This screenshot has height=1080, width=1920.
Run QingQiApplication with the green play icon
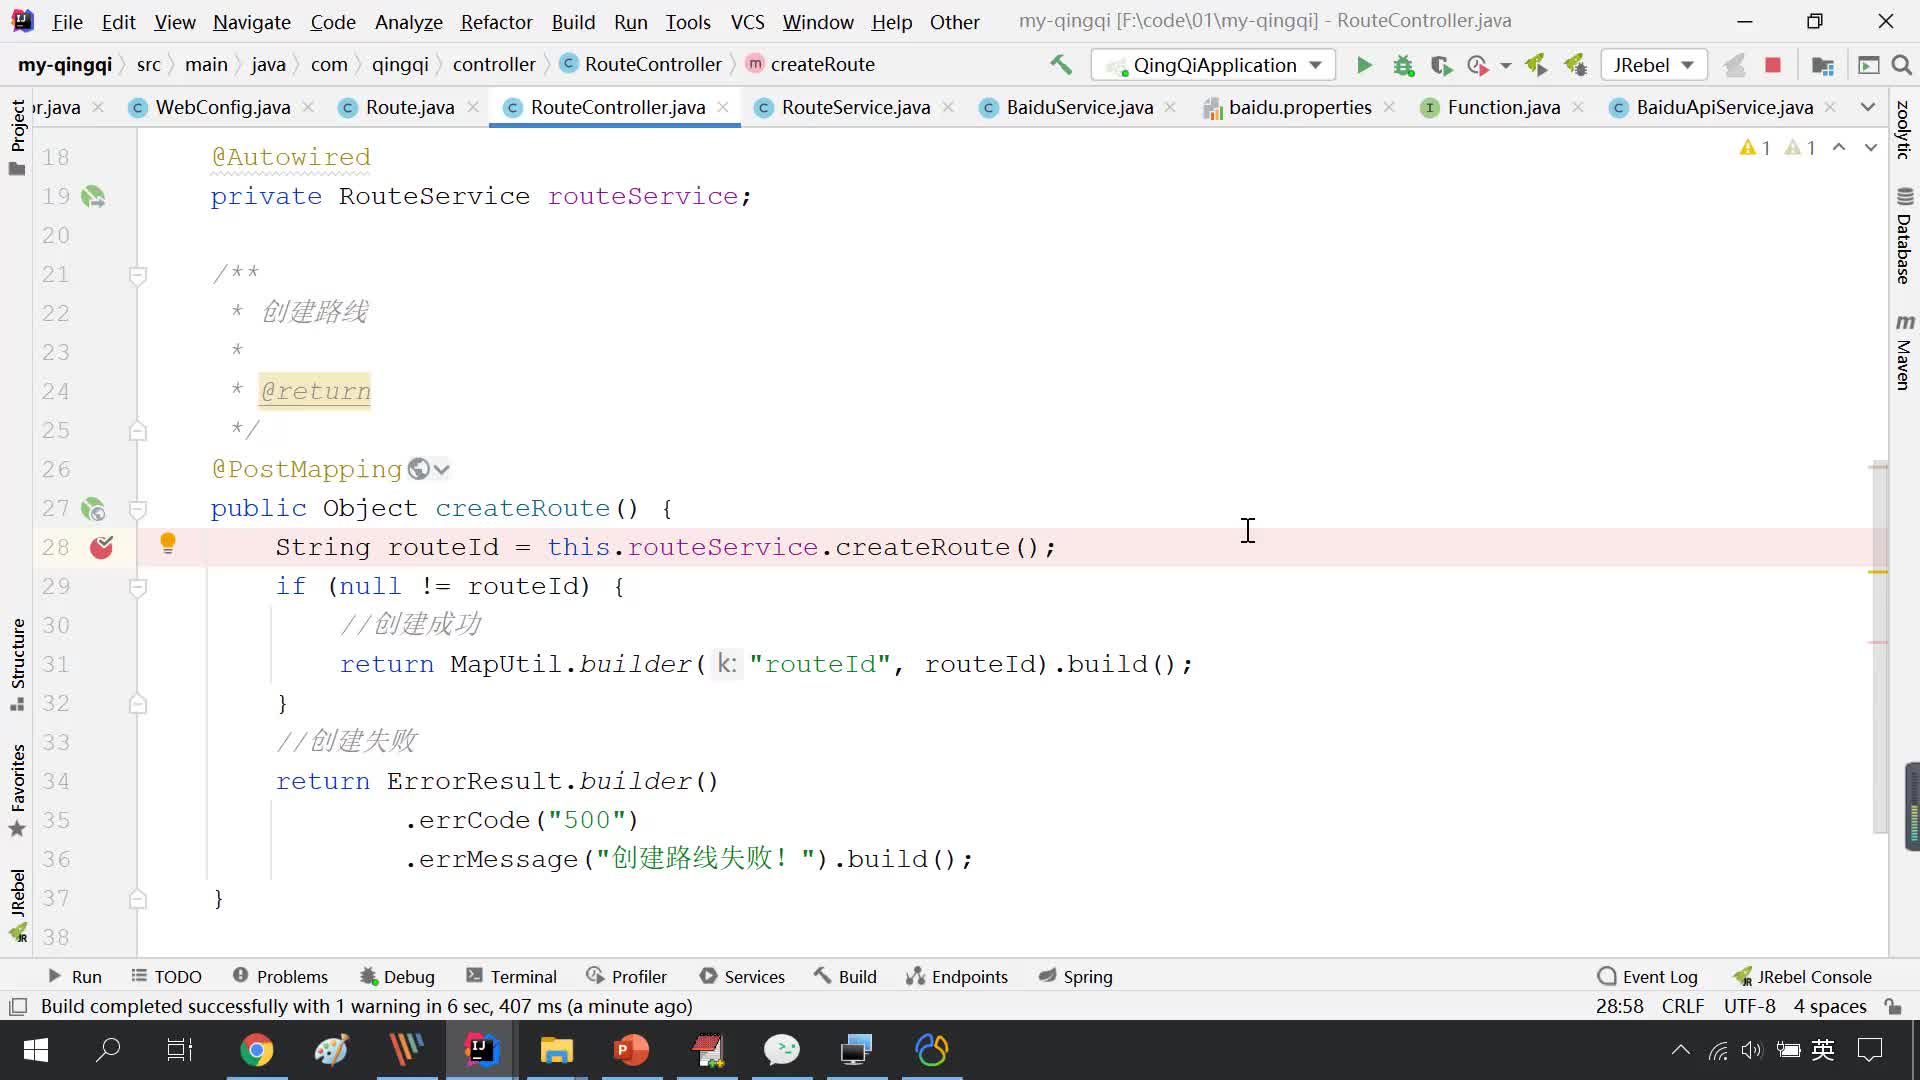click(1364, 65)
